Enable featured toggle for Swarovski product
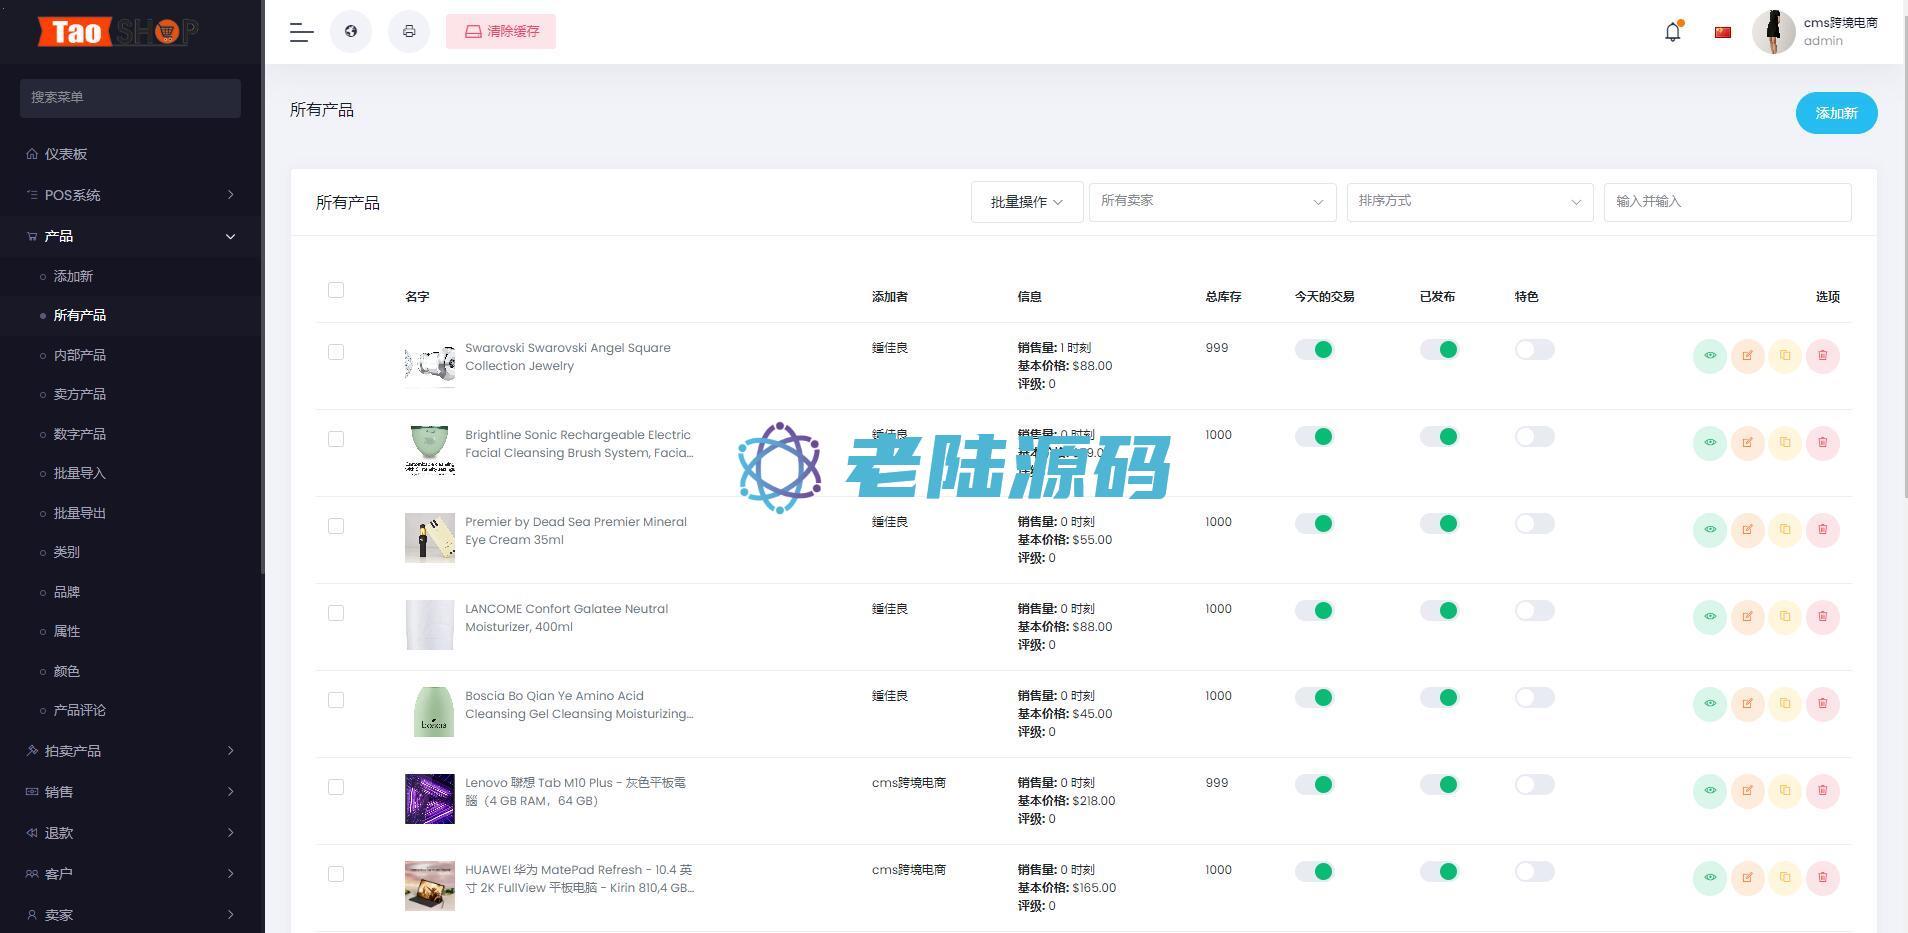The width and height of the screenshot is (1908, 933). pos(1534,350)
